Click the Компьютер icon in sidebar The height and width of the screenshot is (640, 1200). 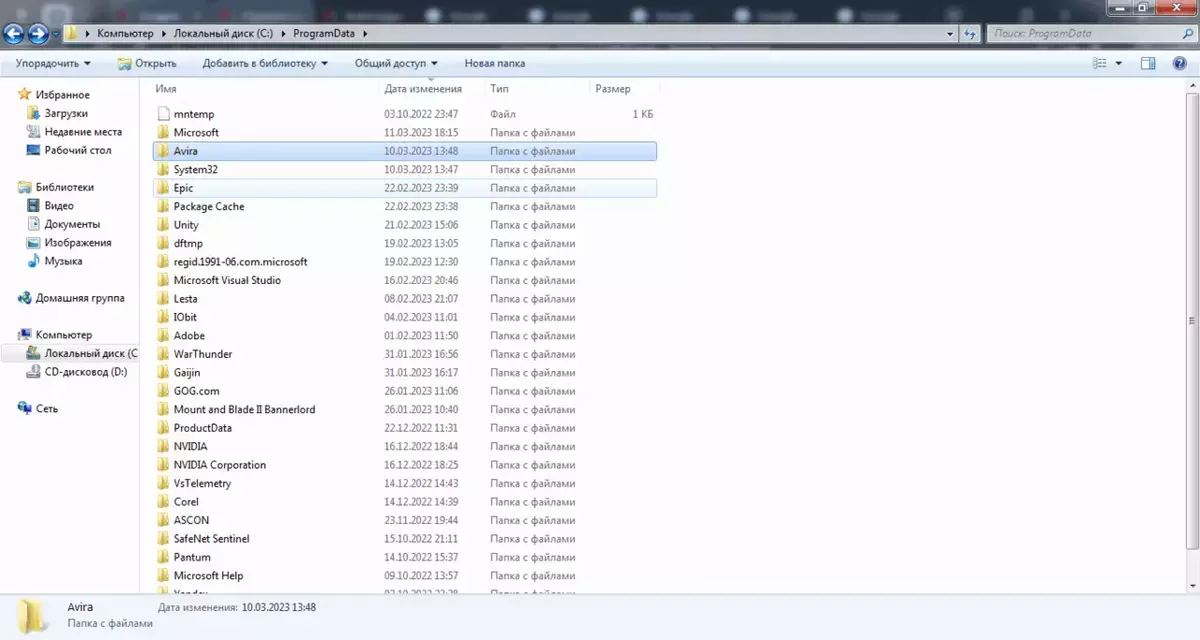point(24,335)
